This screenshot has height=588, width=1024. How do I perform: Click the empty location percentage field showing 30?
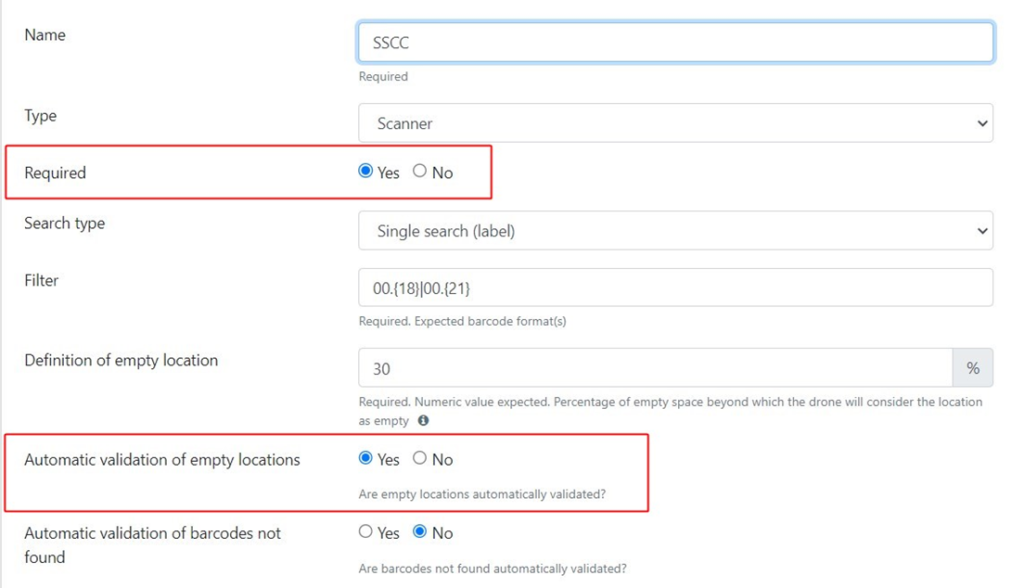pos(655,368)
